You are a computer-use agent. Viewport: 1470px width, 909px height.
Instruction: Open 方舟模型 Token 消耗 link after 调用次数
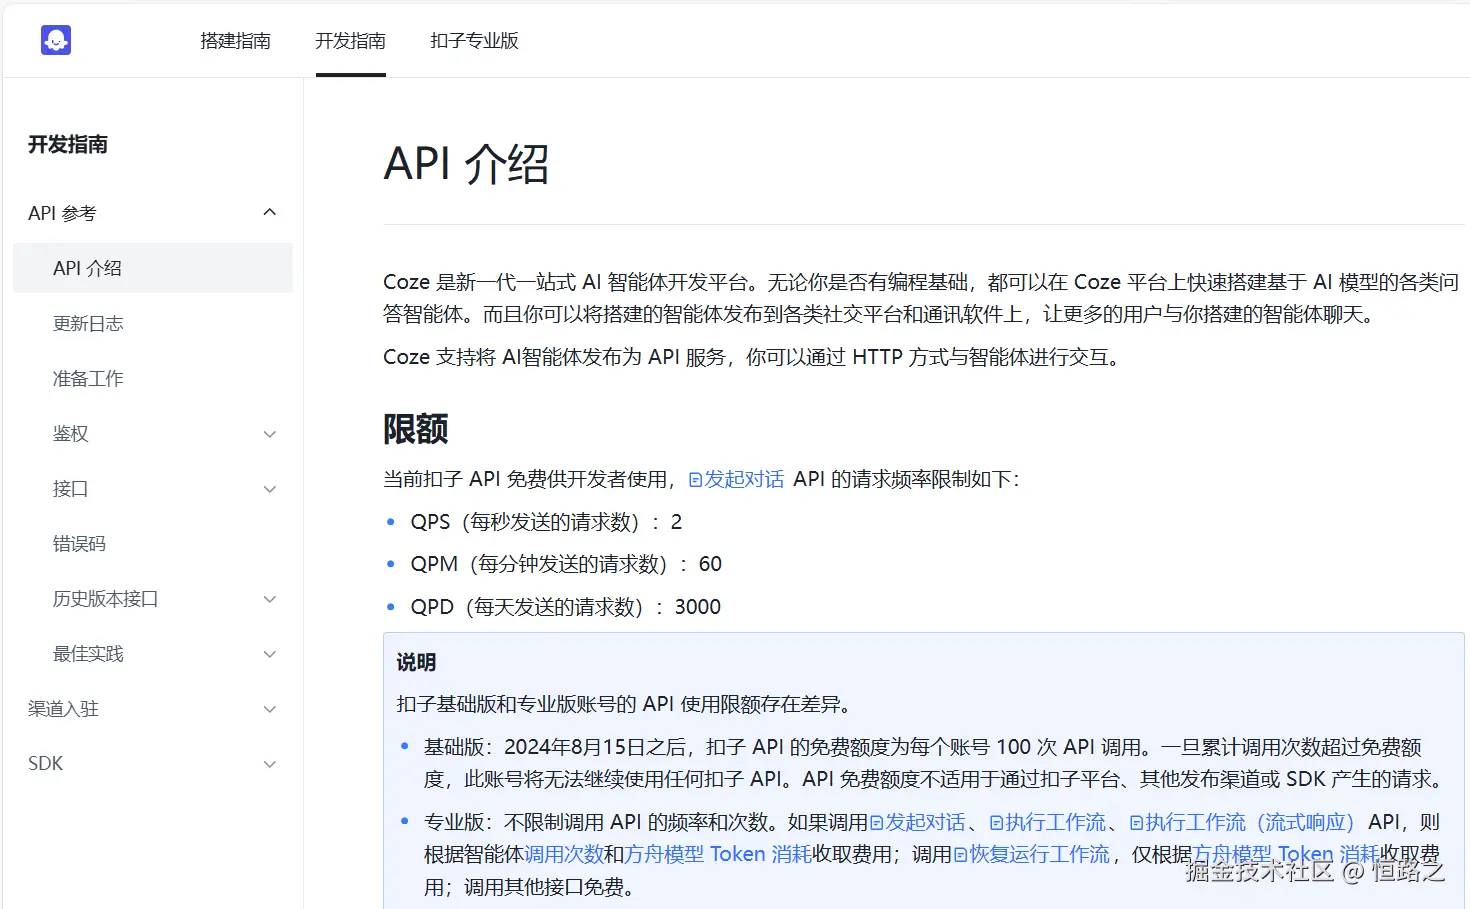tap(718, 854)
